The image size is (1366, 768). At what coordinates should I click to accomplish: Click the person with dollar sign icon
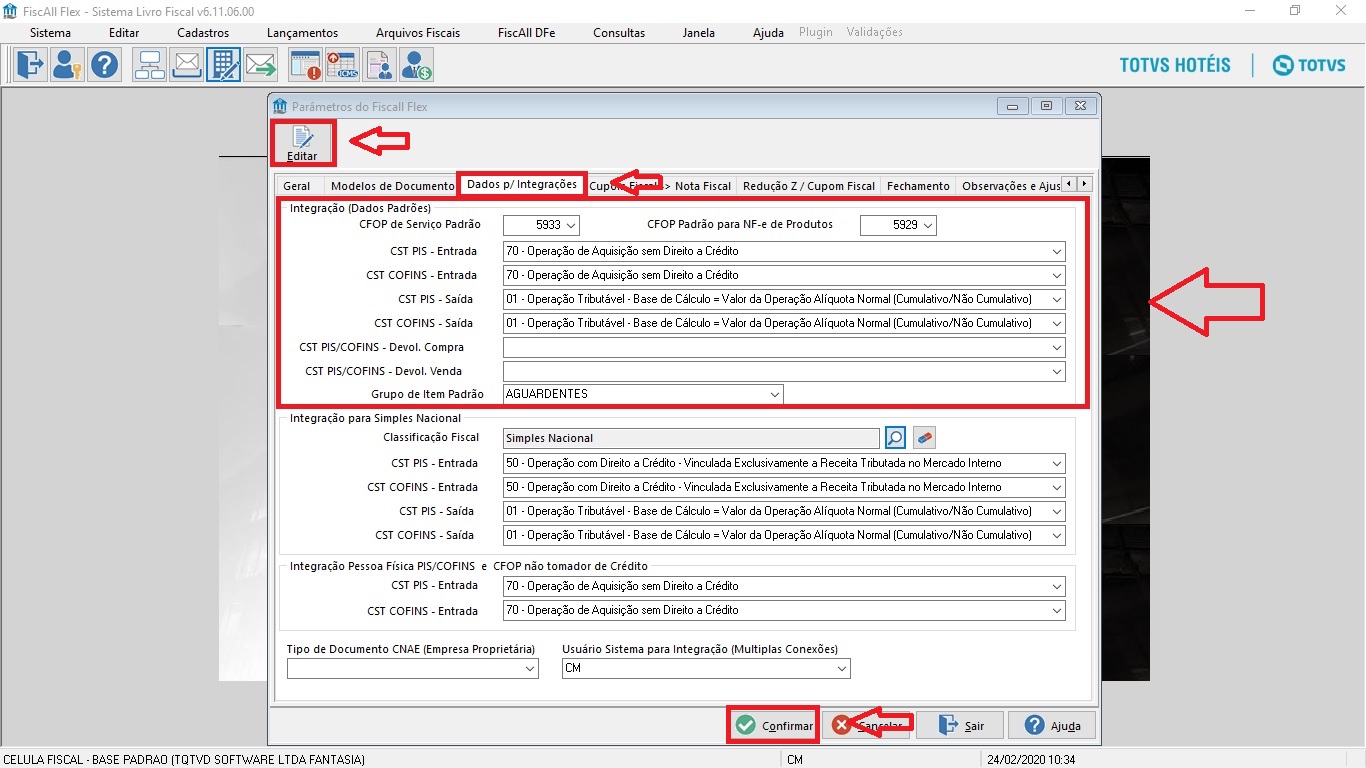(x=417, y=66)
